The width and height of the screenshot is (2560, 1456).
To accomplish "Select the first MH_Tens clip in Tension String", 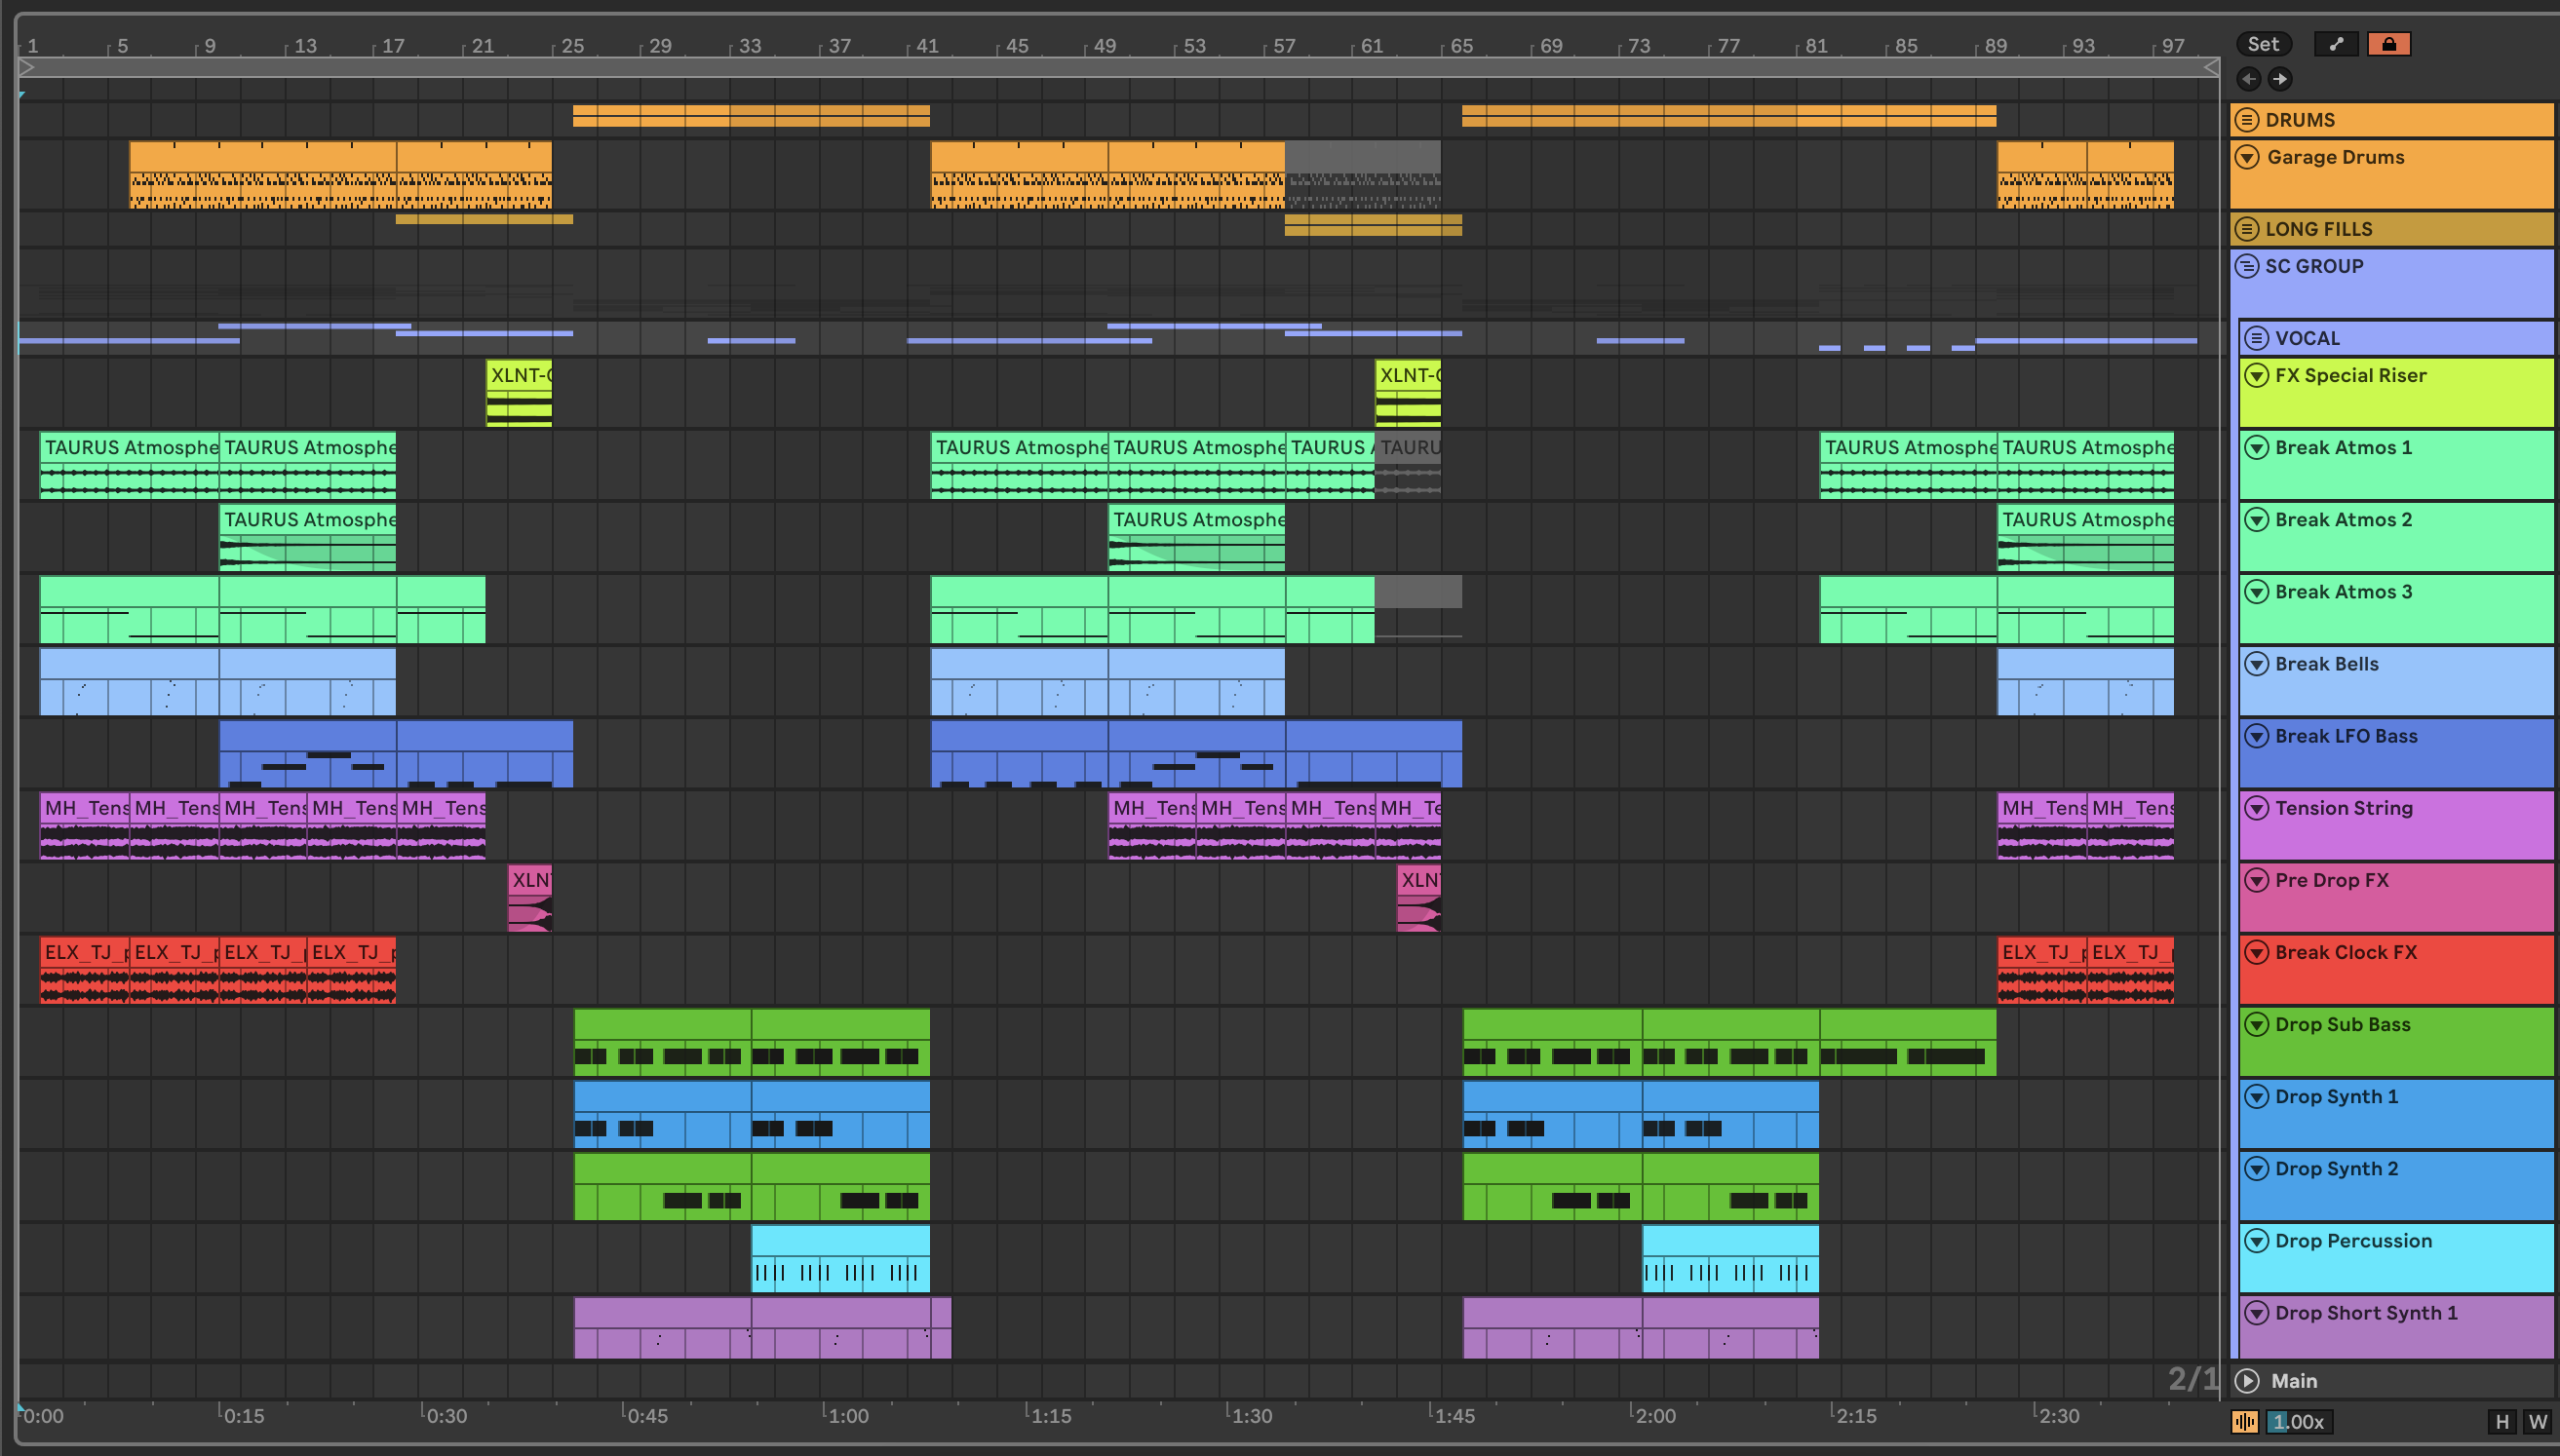I will tap(85, 826).
